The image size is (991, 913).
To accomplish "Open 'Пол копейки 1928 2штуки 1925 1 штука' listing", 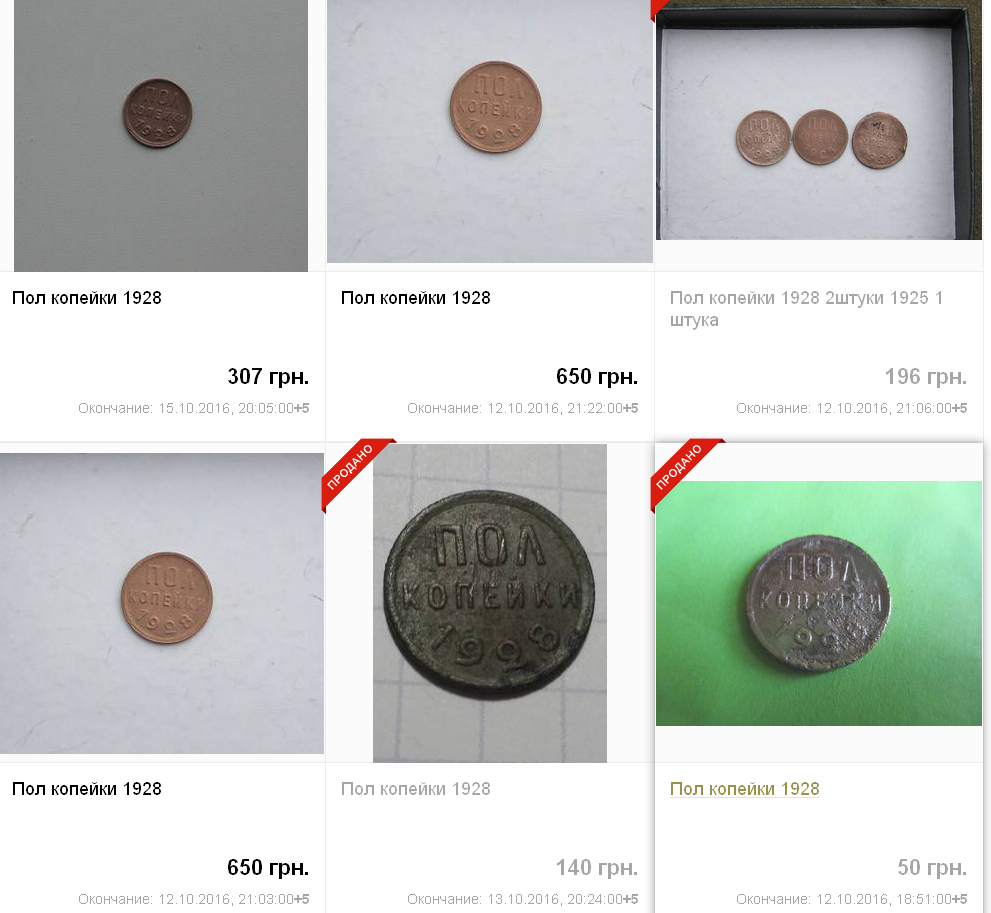I will point(806,309).
